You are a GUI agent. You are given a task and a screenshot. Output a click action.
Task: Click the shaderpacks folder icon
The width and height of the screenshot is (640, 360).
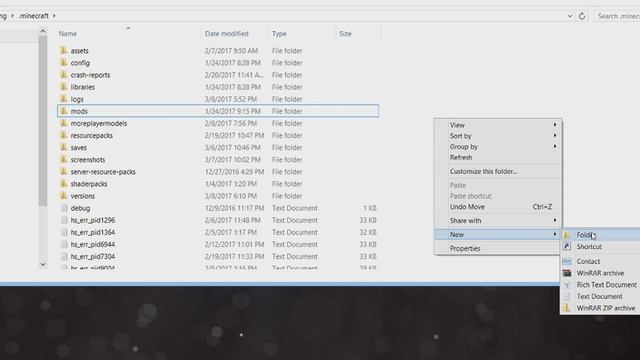(64, 183)
